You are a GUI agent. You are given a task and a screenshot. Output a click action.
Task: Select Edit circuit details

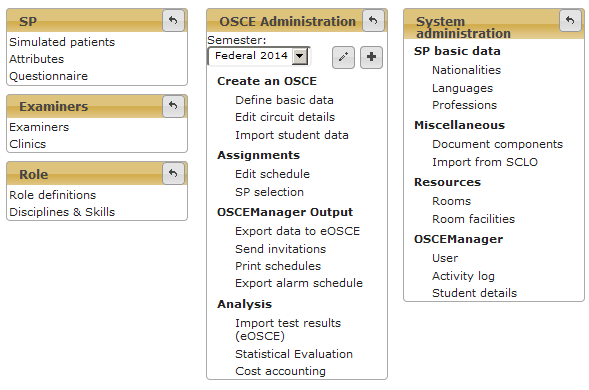(x=285, y=117)
